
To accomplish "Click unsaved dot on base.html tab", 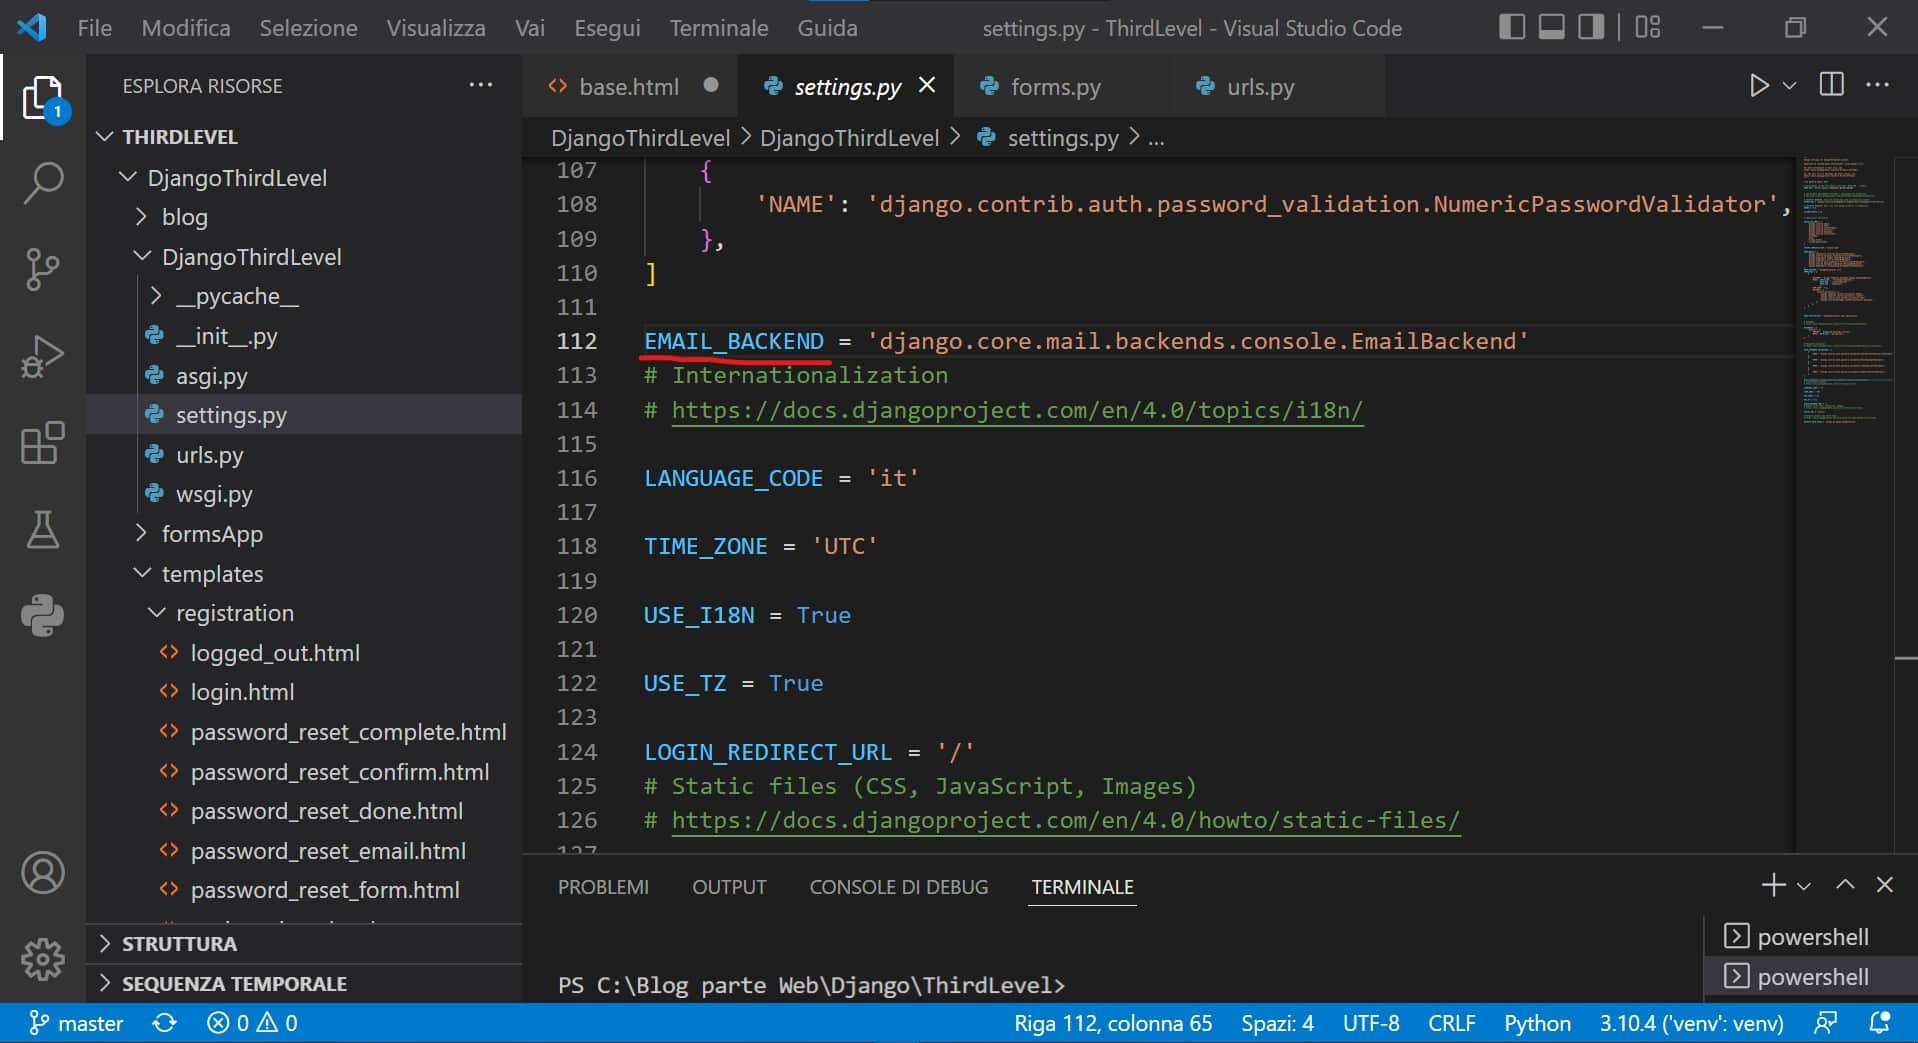I will 711,86.
